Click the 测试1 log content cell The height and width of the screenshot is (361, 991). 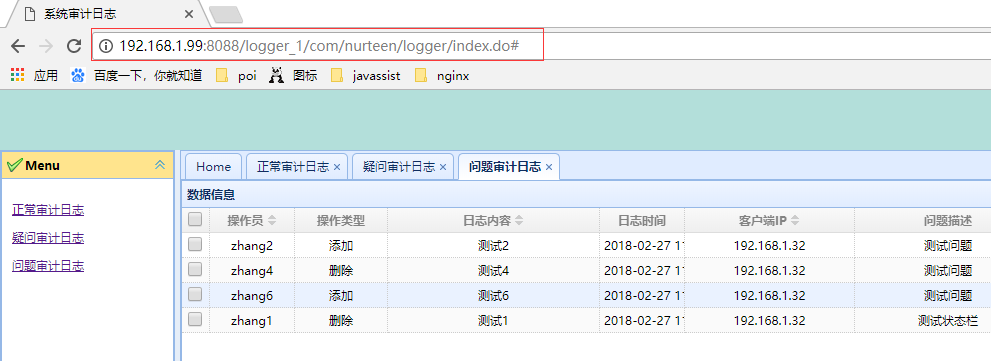click(494, 321)
